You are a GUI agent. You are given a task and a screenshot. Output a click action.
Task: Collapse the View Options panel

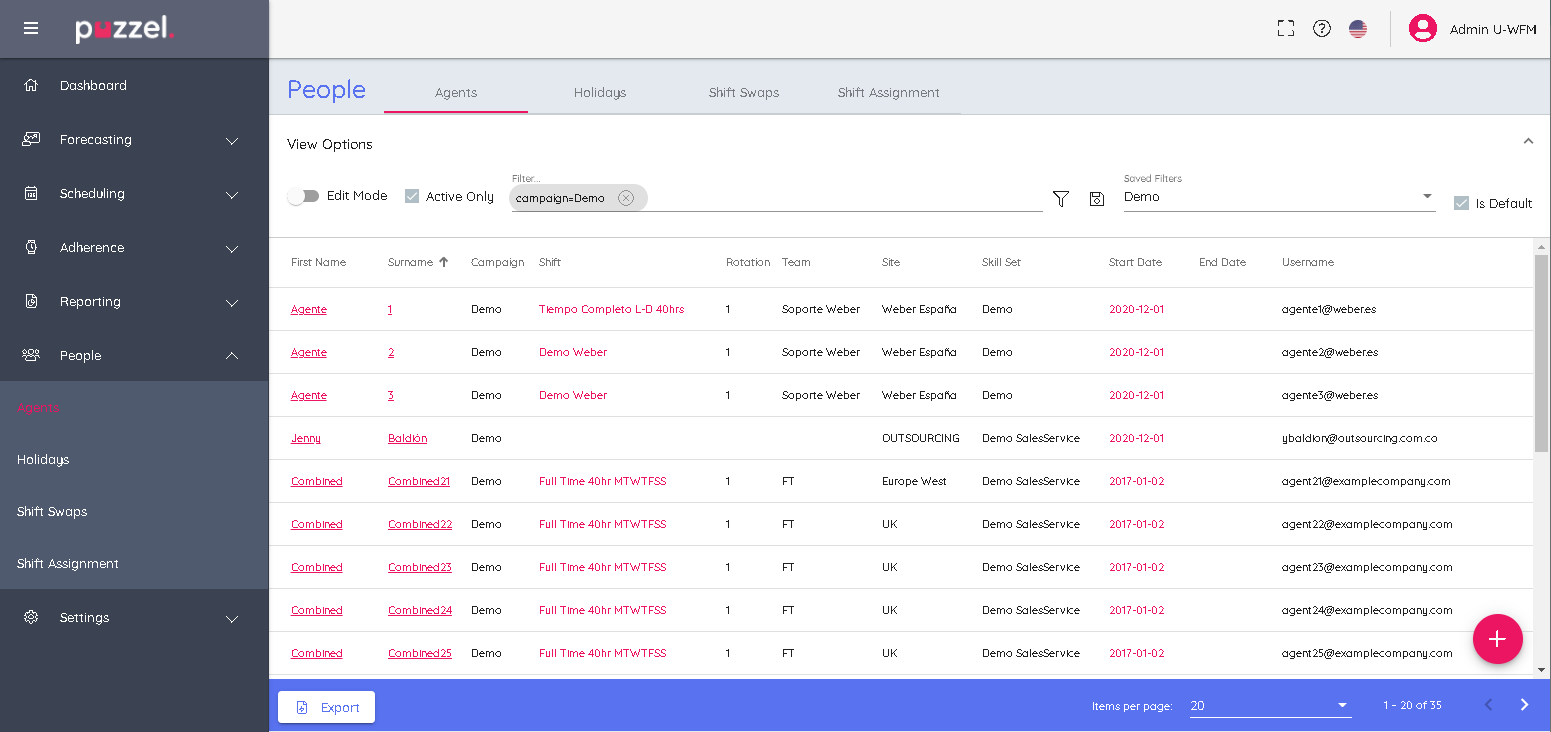[x=1528, y=142]
